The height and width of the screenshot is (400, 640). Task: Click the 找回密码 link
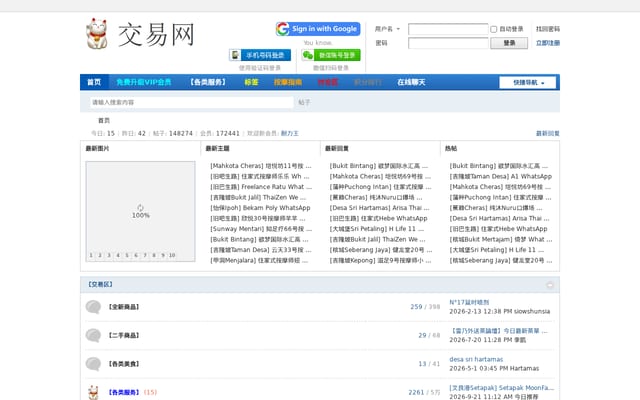pos(548,29)
